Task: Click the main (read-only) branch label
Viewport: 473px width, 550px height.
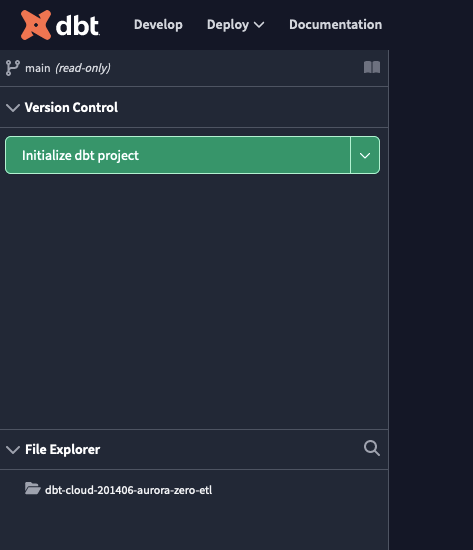Action: [x=68, y=68]
